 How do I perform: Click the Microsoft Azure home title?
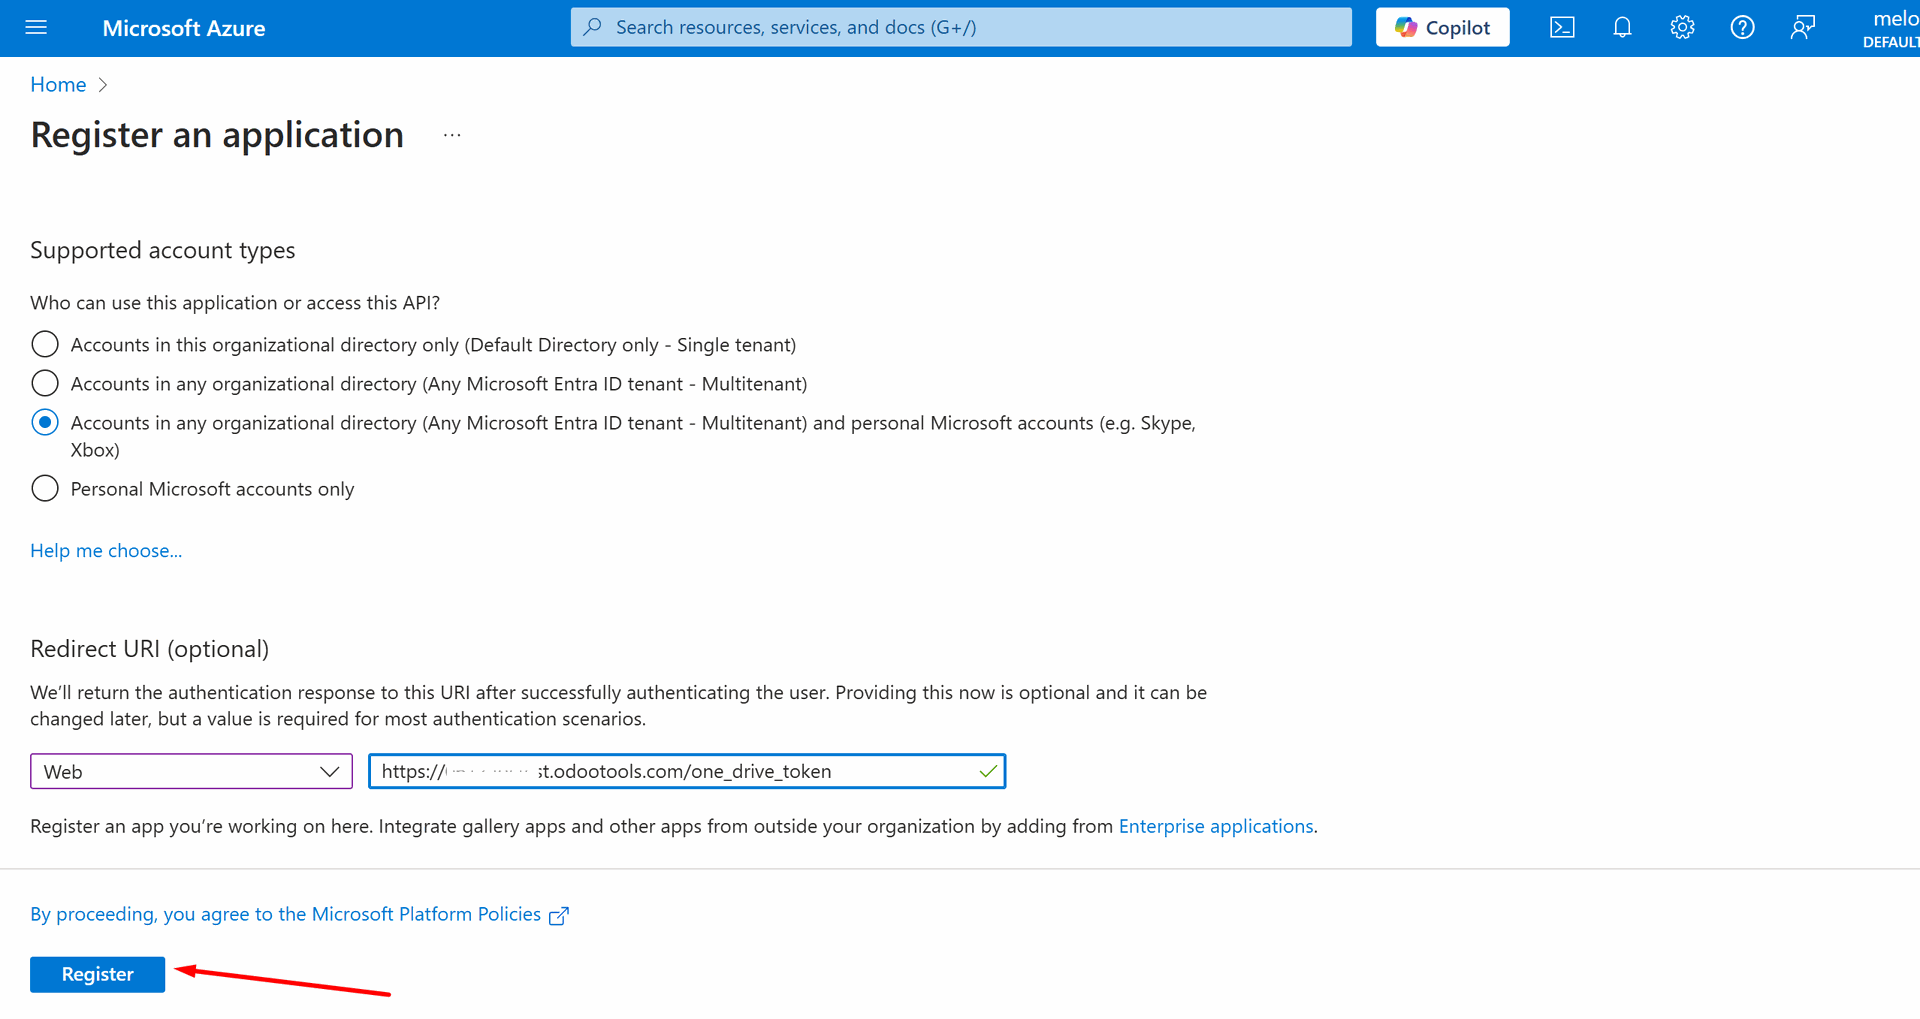(x=184, y=28)
